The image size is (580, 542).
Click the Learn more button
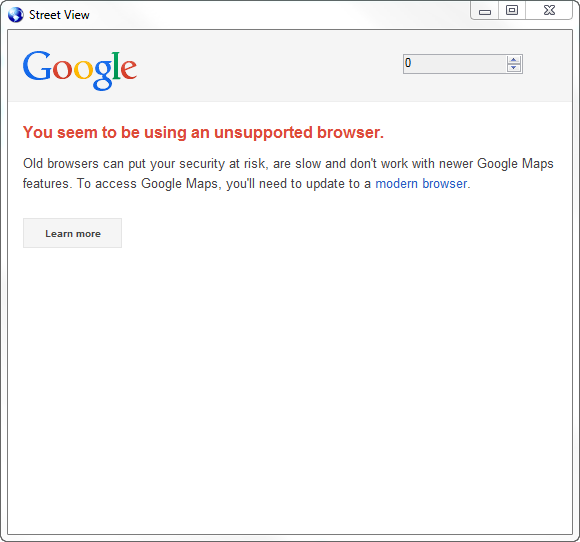(x=72, y=233)
